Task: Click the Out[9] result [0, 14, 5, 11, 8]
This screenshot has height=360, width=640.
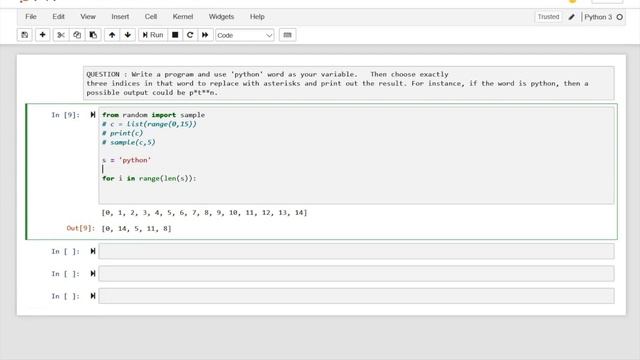Action: 136,229
